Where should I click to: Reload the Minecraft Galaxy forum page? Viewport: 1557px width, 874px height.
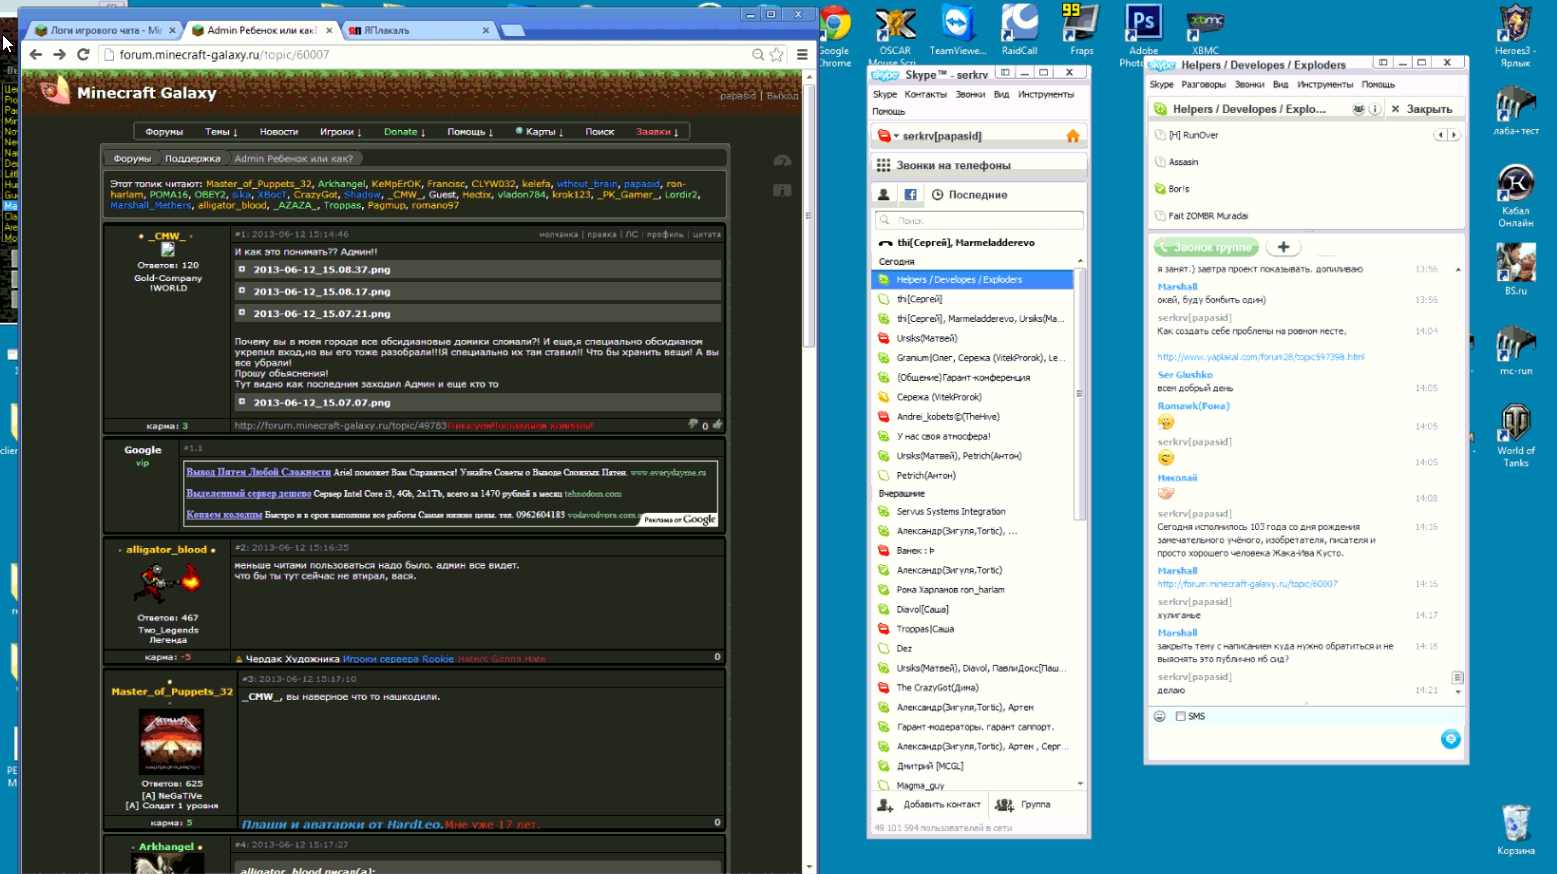click(x=83, y=55)
